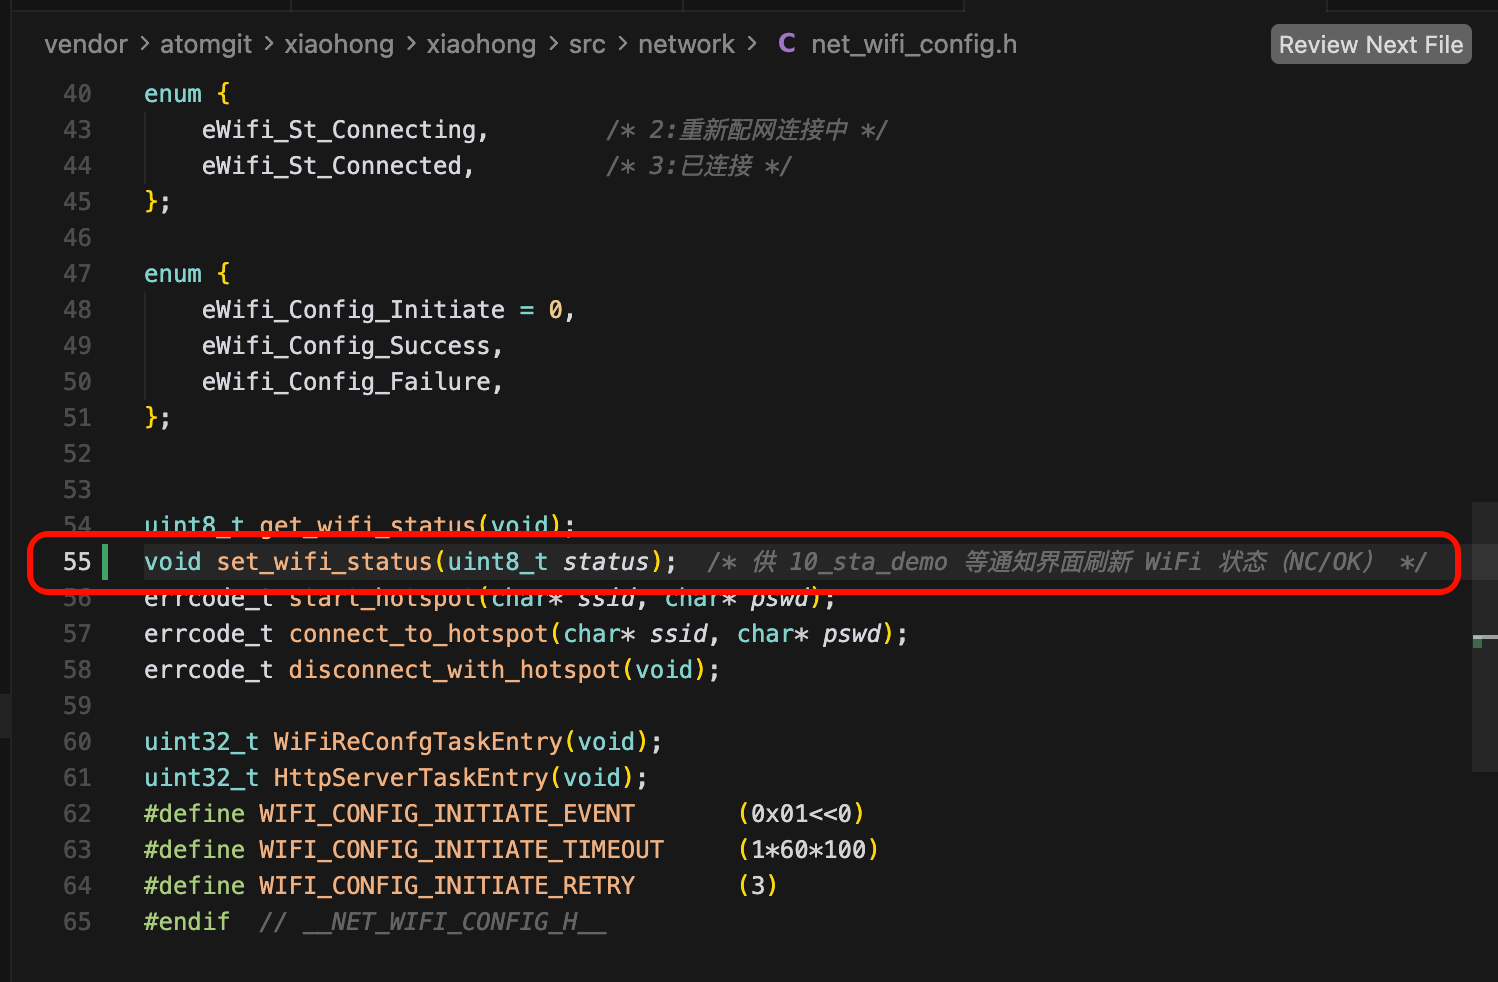Click WIFI_CONFIG_INITIATE_EVENT macro name
1498x982 pixels.
[447, 814]
